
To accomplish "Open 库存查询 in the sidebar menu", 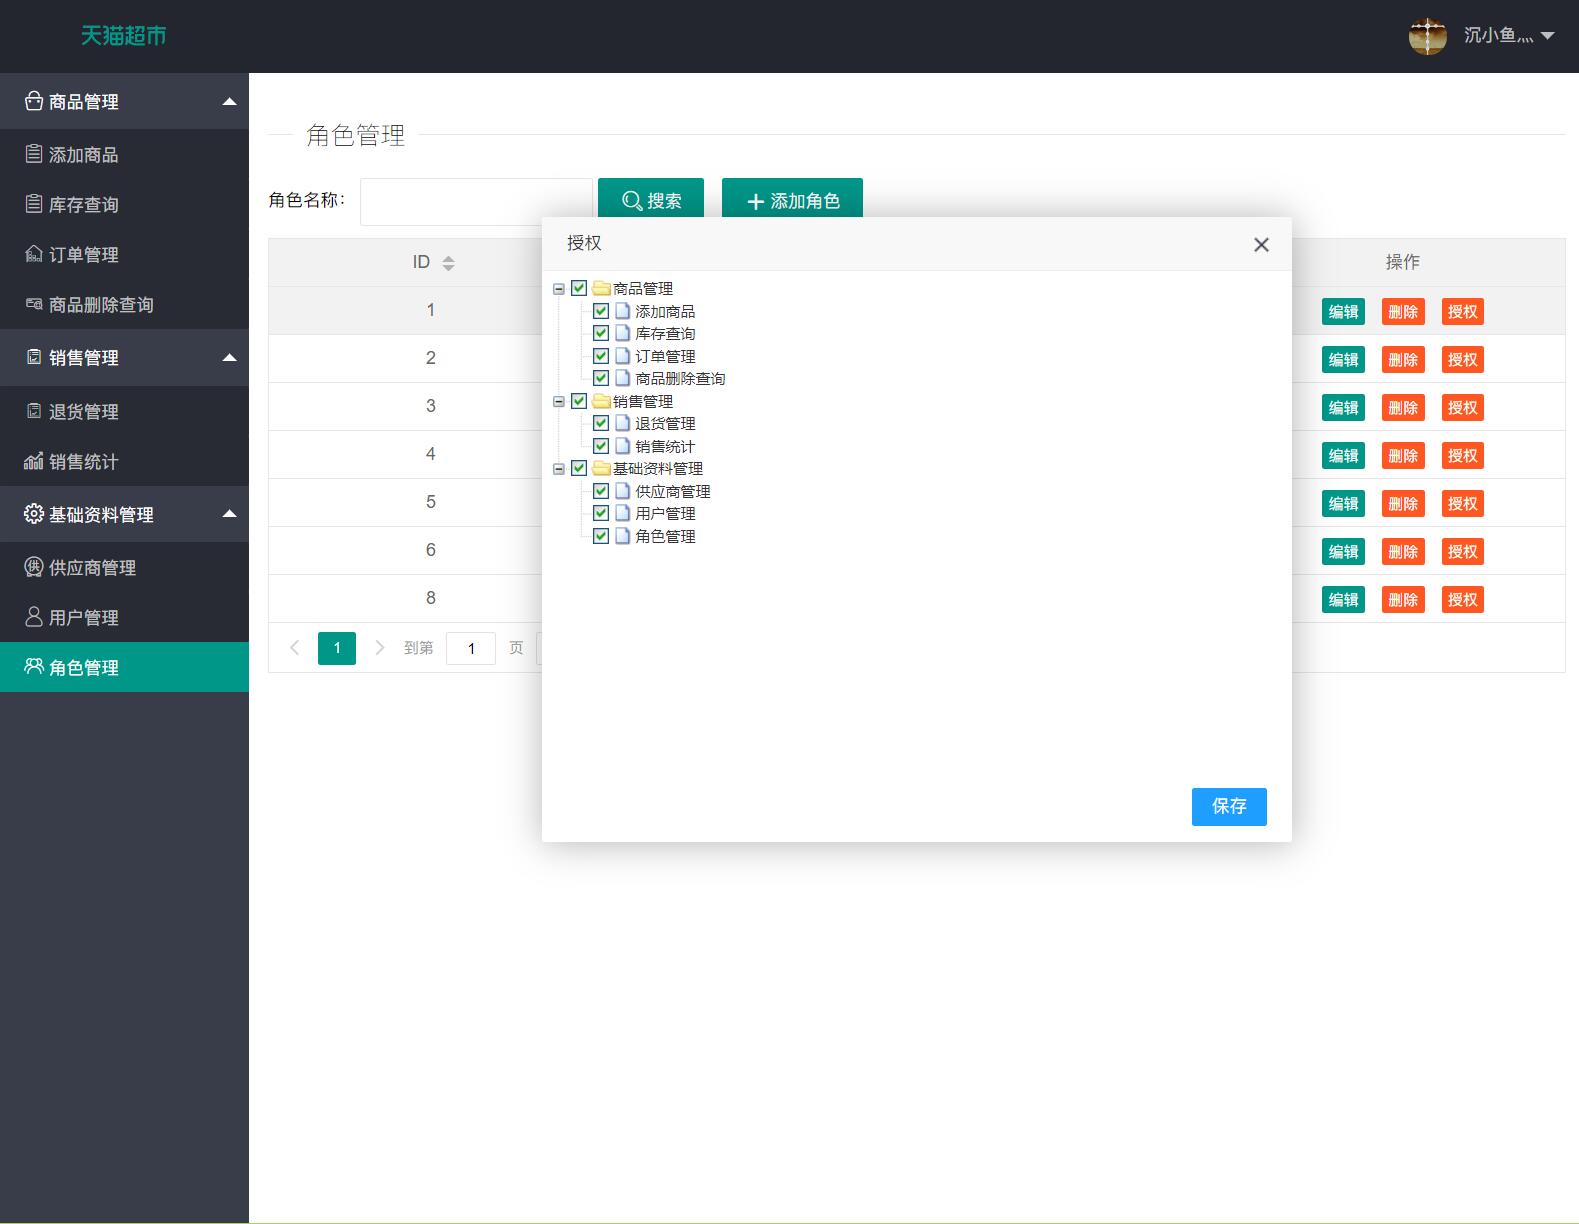I will tap(124, 205).
